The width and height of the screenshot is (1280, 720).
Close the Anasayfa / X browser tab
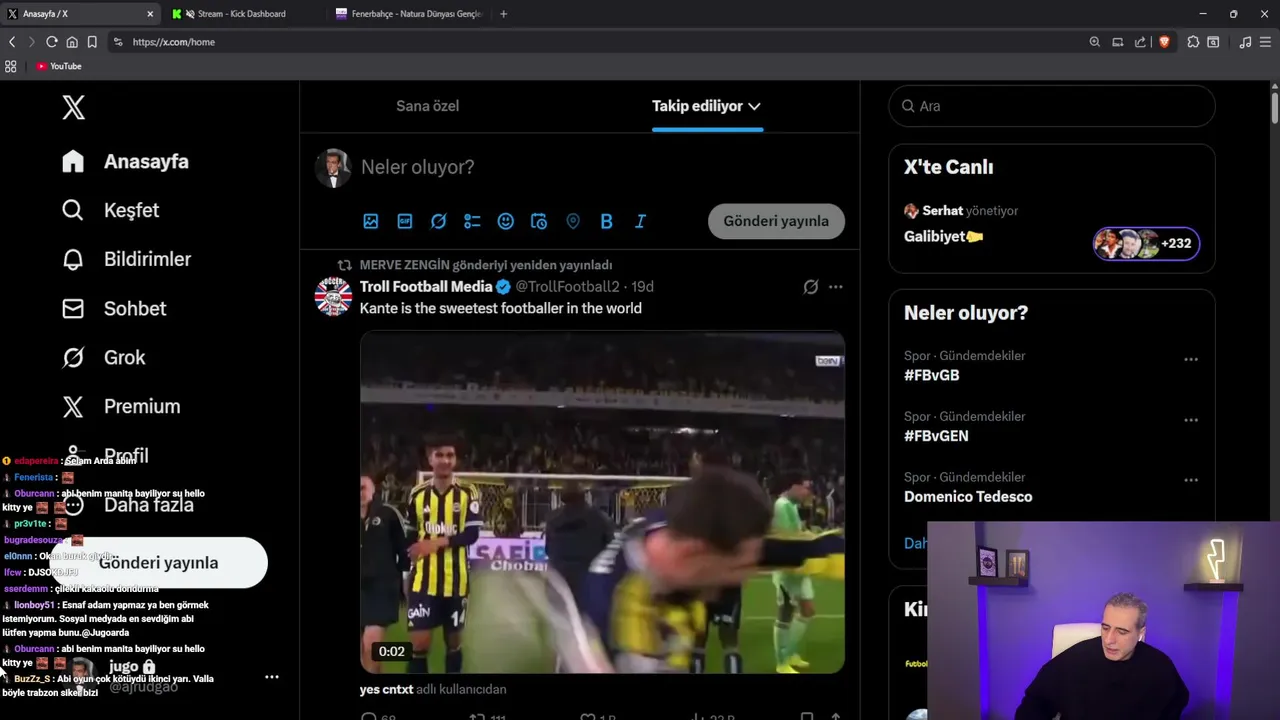[150, 14]
